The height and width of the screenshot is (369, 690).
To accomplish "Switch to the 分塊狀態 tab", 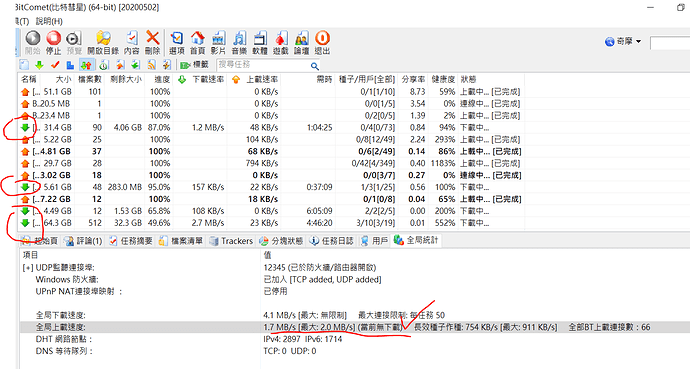I will pyautogui.click(x=282, y=241).
